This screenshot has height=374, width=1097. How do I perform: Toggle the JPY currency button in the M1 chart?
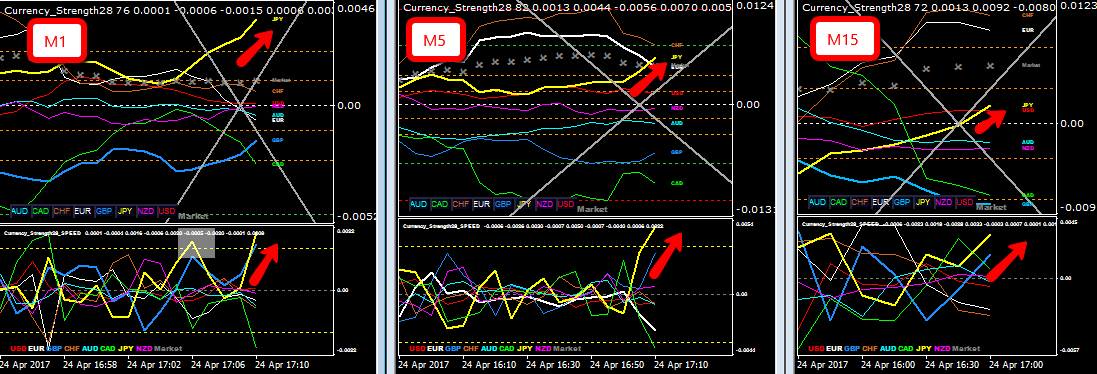(x=125, y=211)
